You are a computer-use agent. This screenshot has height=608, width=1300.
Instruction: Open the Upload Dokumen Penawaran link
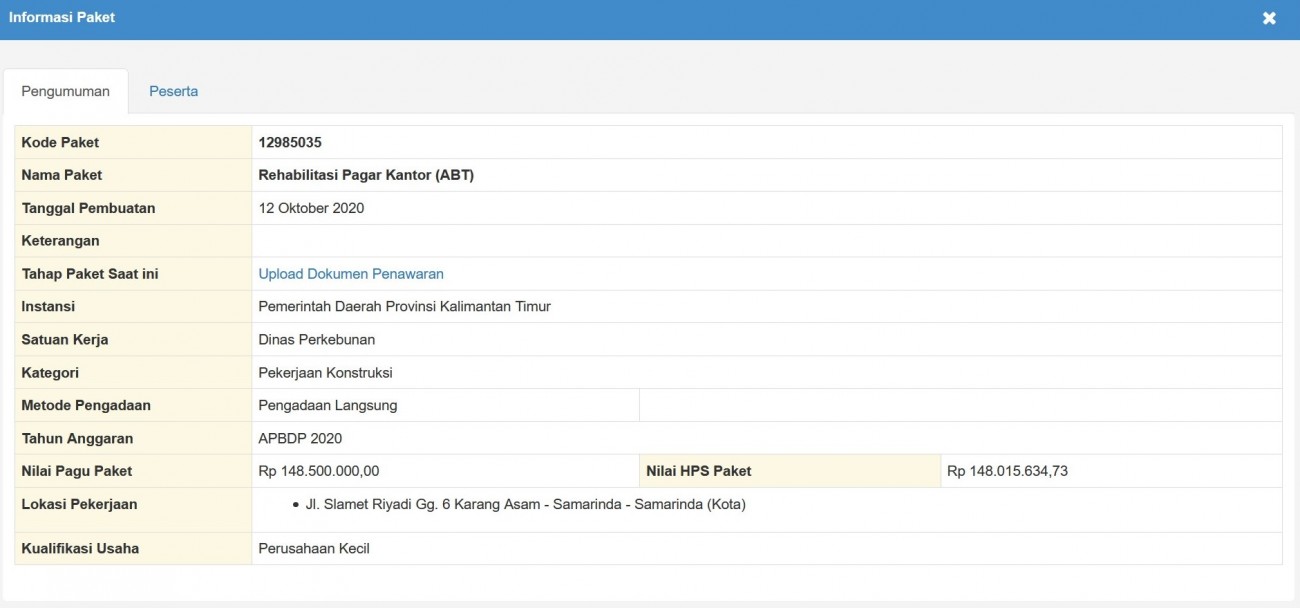click(x=351, y=274)
